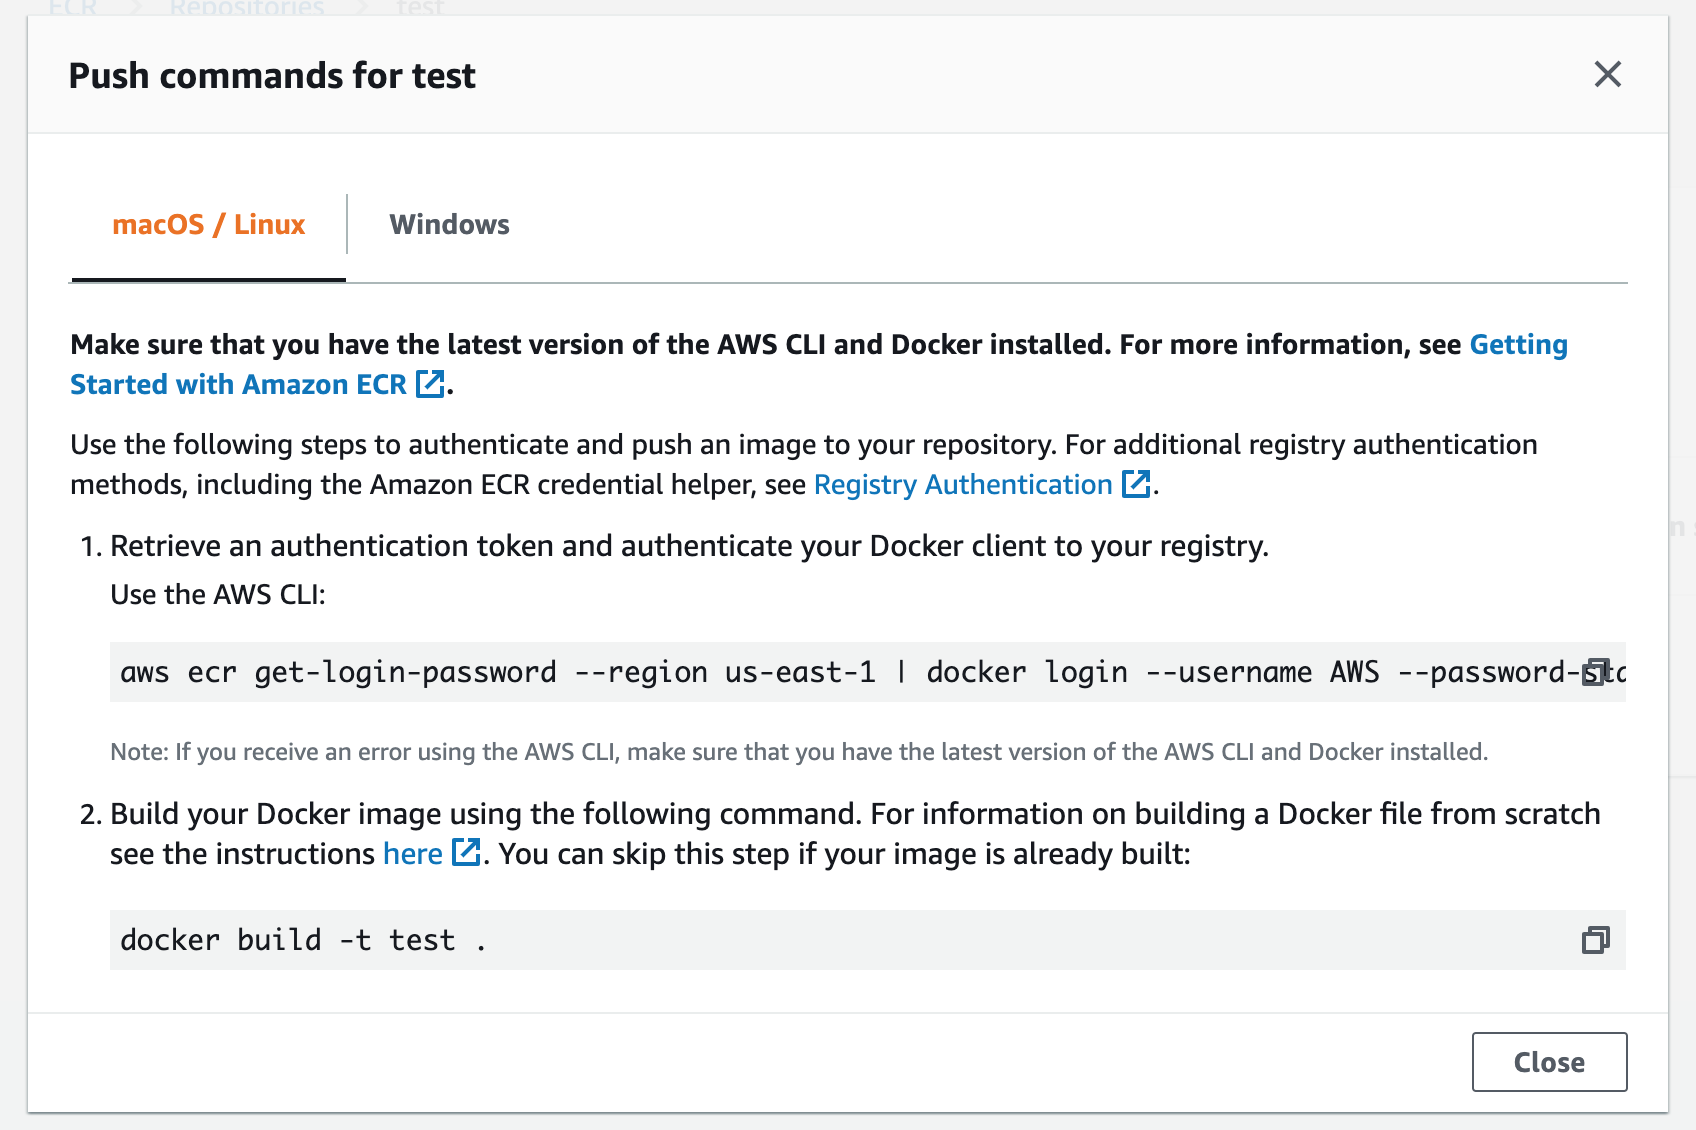Image resolution: width=1696 pixels, height=1130 pixels.
Task: Click the ECR breadcrumb at top
Action: [72, 8]
